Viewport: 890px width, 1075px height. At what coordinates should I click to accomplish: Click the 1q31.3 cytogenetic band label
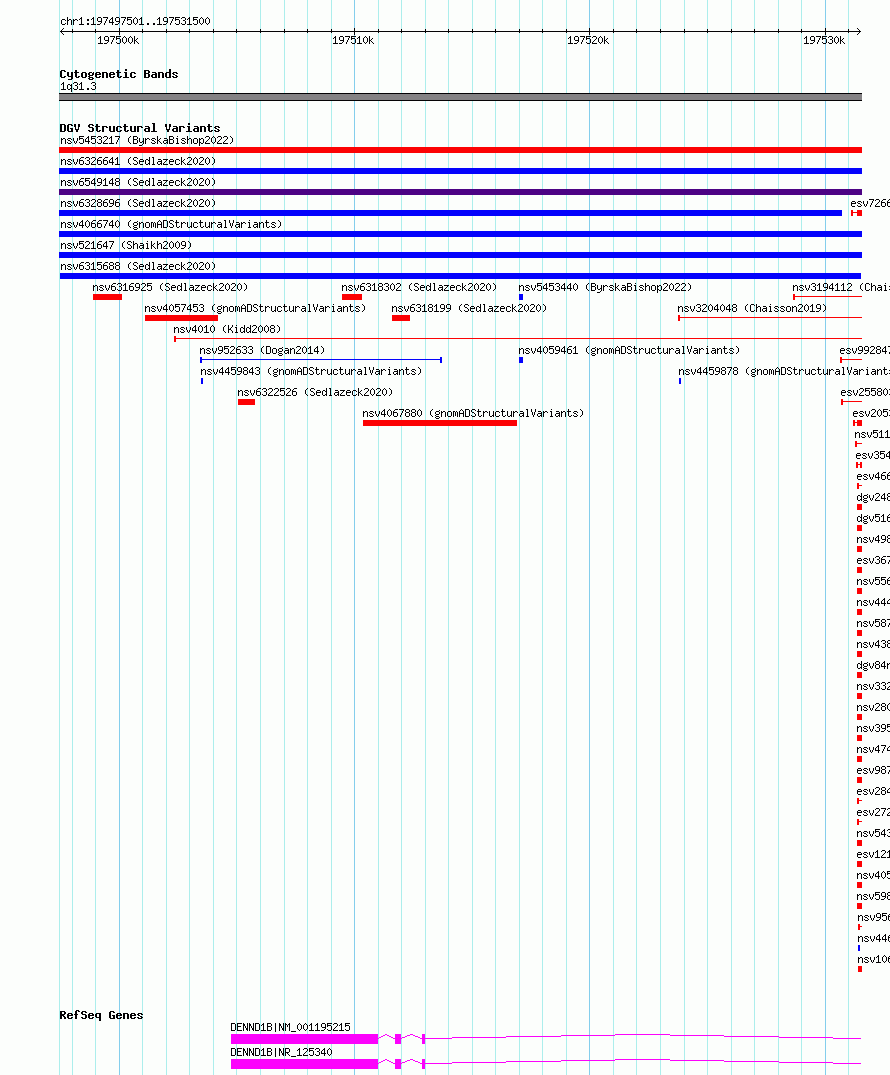[78, 86]
